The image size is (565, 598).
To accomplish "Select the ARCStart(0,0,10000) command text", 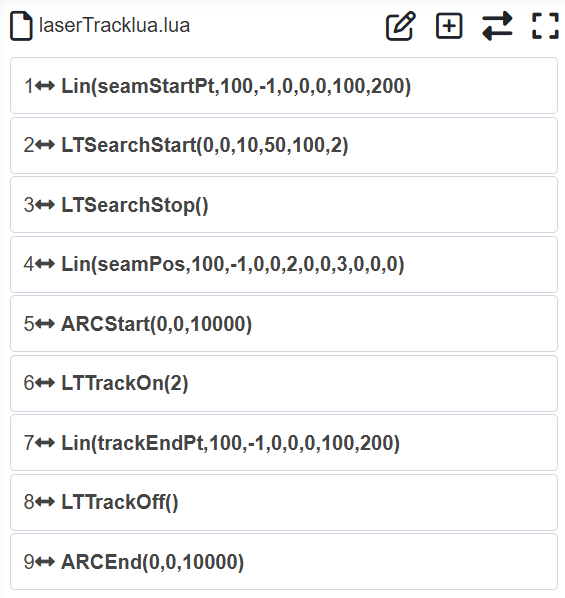I will tap(156, 324).
